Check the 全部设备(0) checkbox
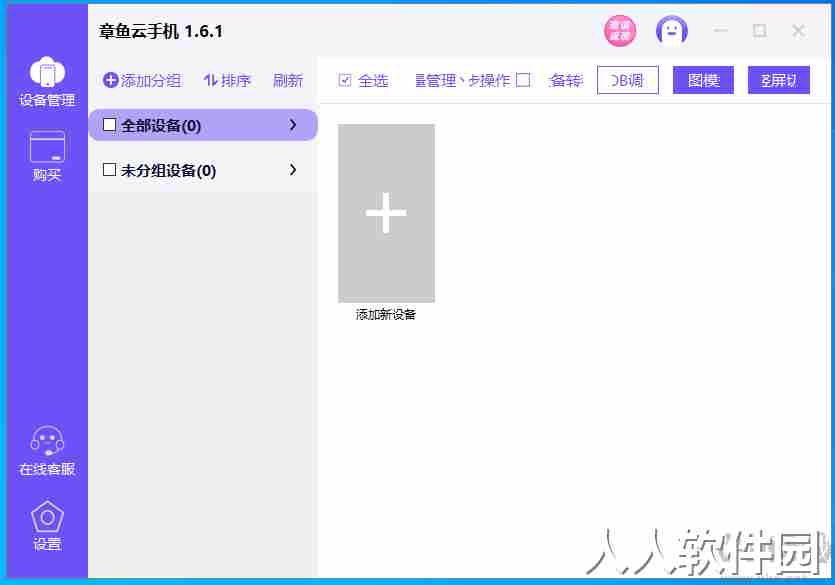This screenshot has height=585, width=835. tap(109, 125)
